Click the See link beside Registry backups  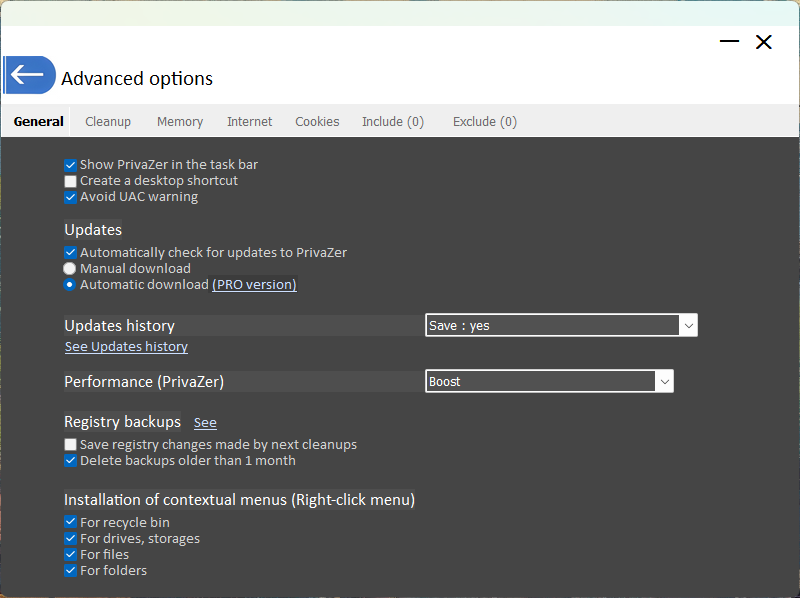205,422
